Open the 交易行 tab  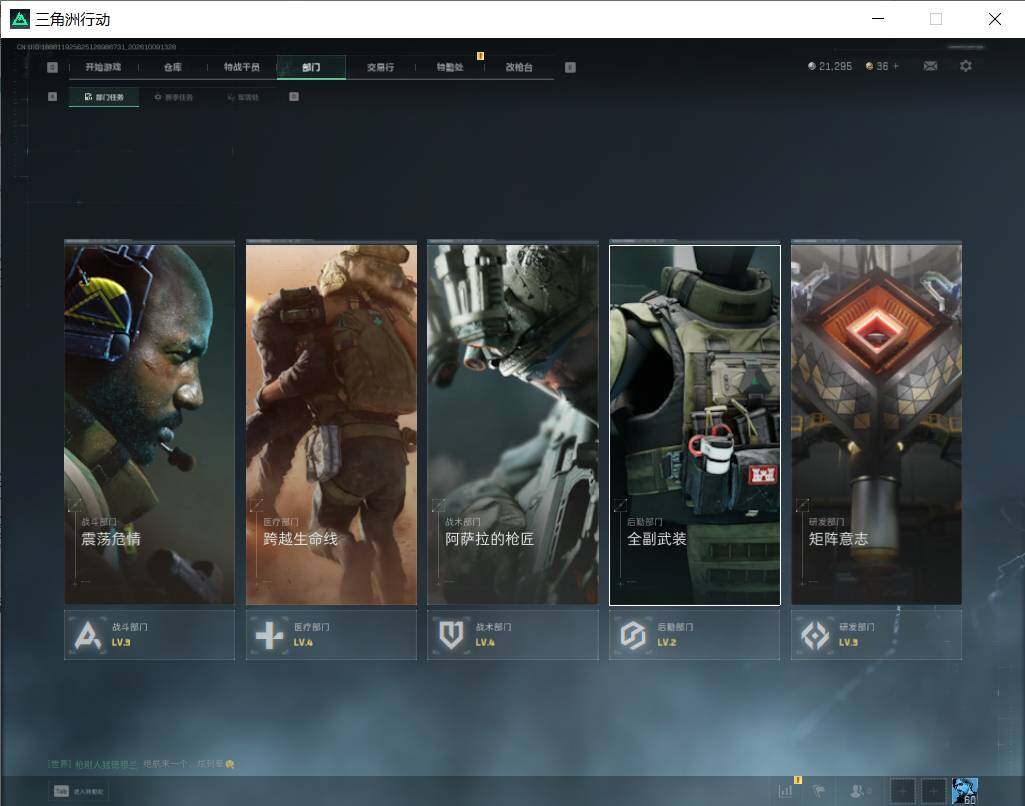[x=380, y=67]
